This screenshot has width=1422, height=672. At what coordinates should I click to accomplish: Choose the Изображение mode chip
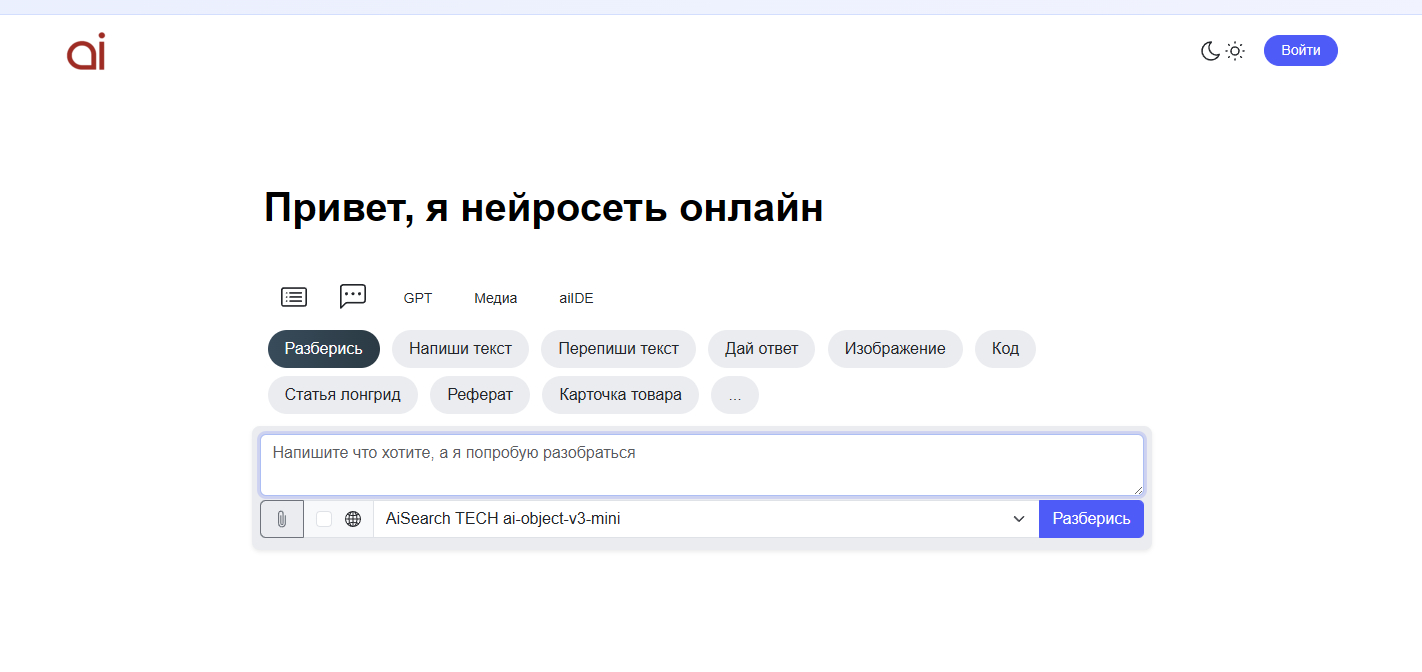click(x=895, y=349)
